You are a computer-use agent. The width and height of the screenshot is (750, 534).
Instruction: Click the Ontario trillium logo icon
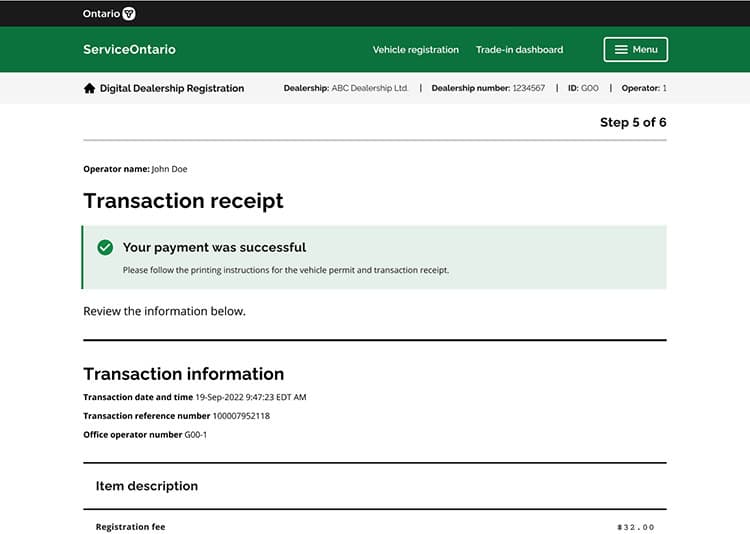[x=129, y=14]
